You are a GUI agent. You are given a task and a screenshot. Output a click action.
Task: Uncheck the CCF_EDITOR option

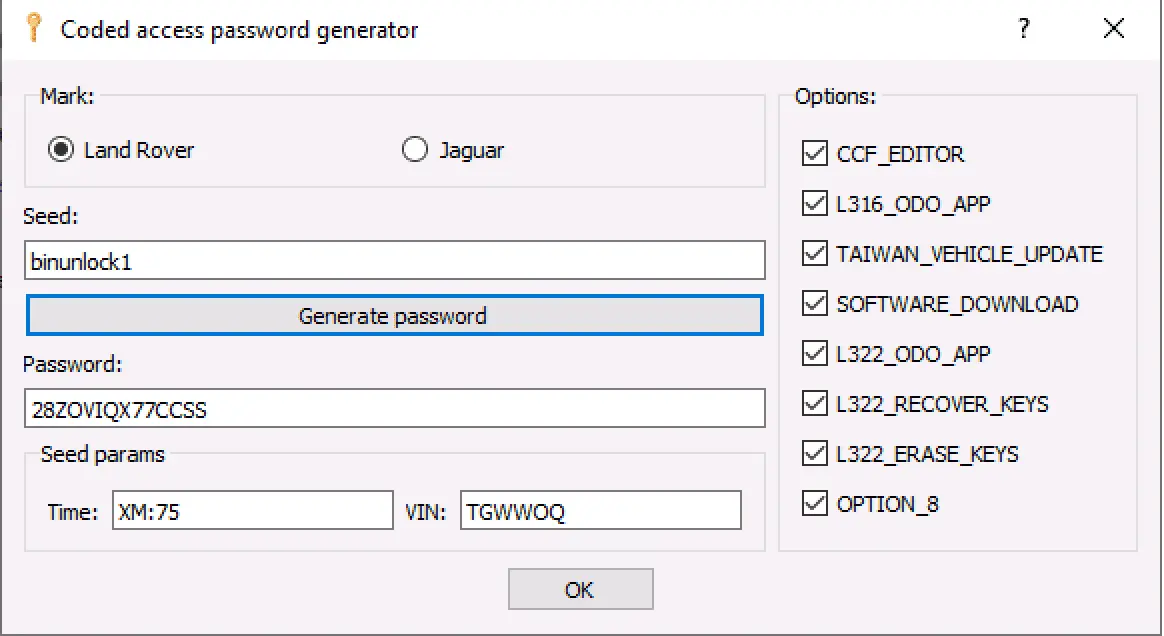coord(814,154)
